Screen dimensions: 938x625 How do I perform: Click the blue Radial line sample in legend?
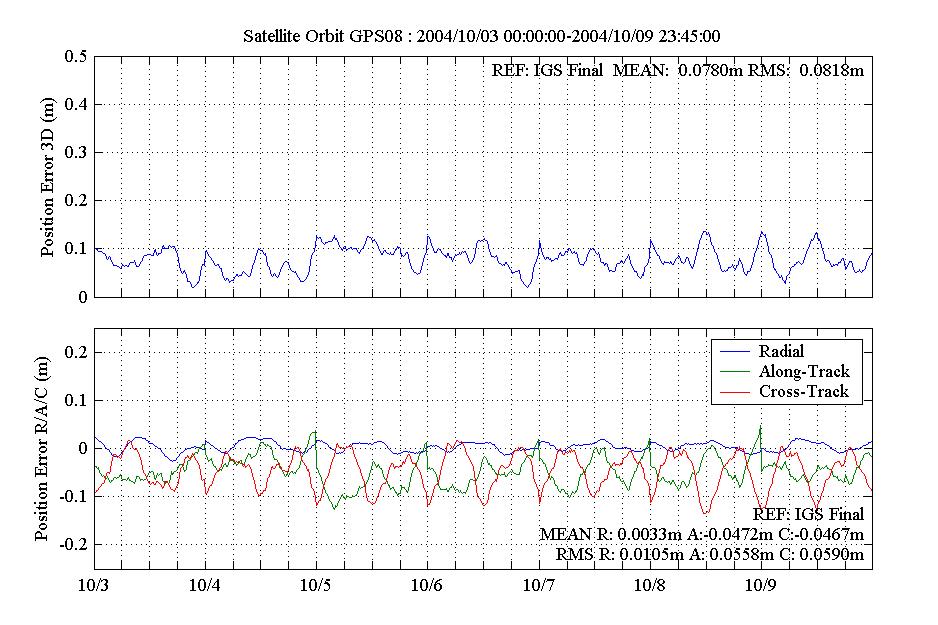click(x=735, y=352)
